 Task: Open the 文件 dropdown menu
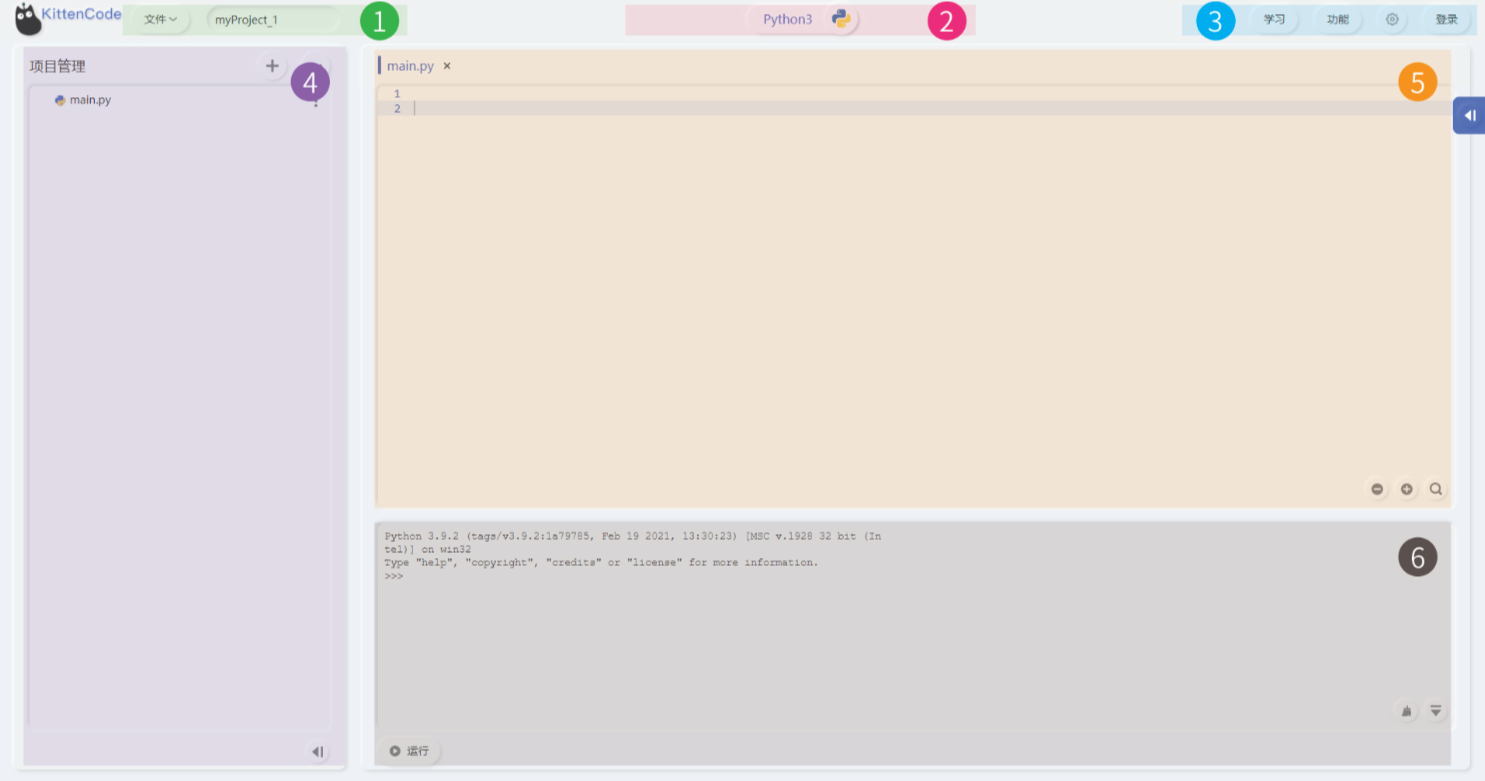pos(160,19)
